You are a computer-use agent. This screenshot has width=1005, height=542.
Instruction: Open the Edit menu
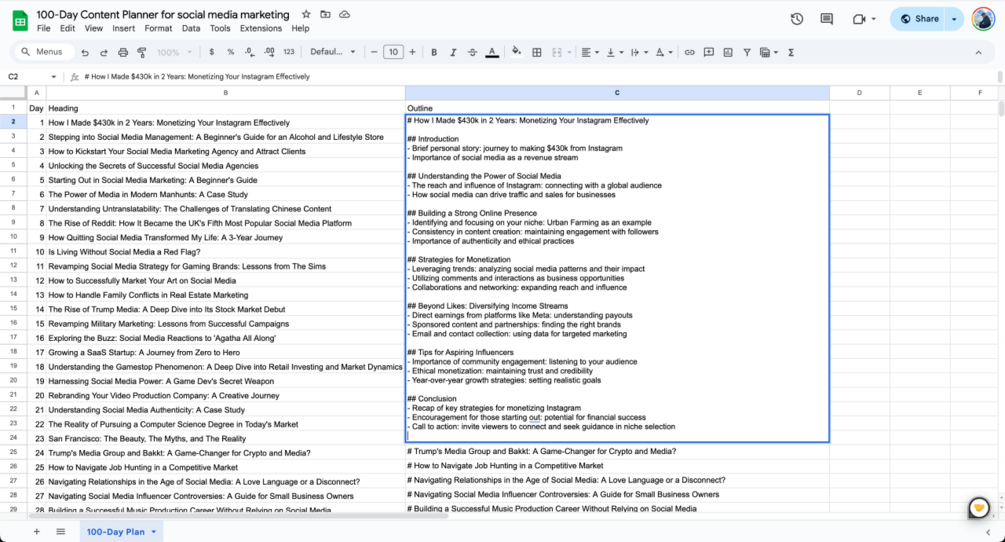tap(67, 28)
